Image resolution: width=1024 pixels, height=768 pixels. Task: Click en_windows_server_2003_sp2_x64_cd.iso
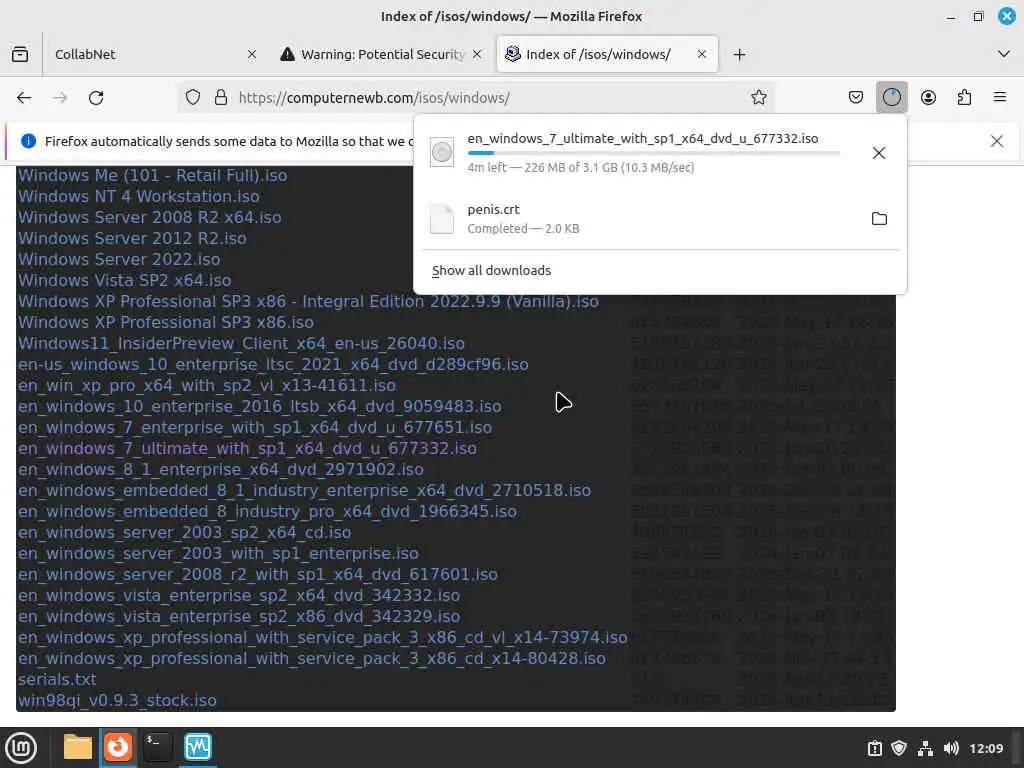tap(184, 533)
